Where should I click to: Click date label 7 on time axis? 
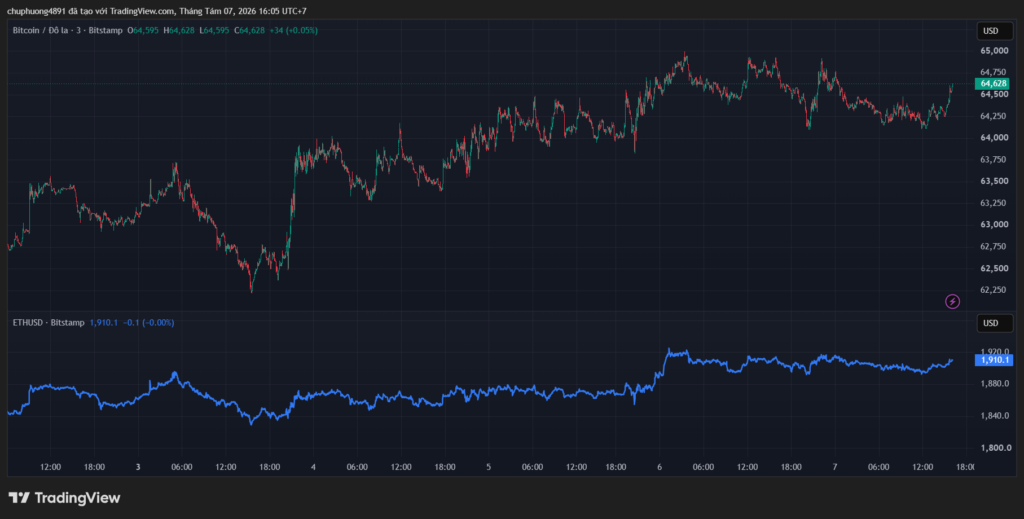point(835,467)
